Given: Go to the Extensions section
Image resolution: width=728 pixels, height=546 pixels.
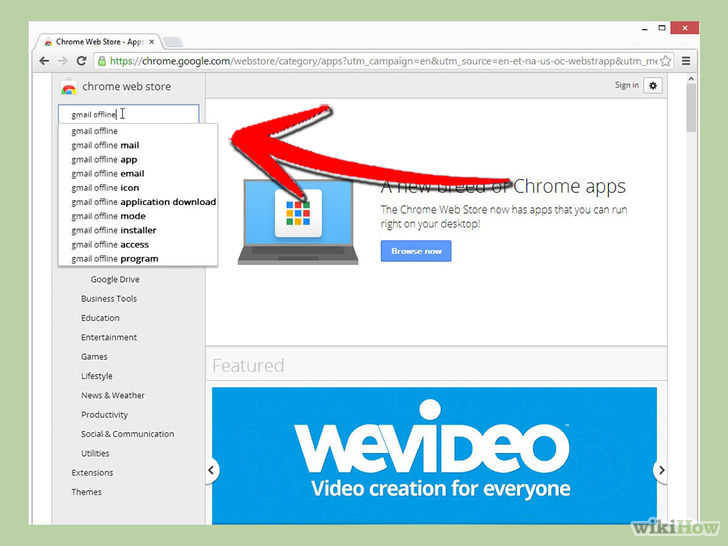Looking at the screenshot, I should click(92, 473).
